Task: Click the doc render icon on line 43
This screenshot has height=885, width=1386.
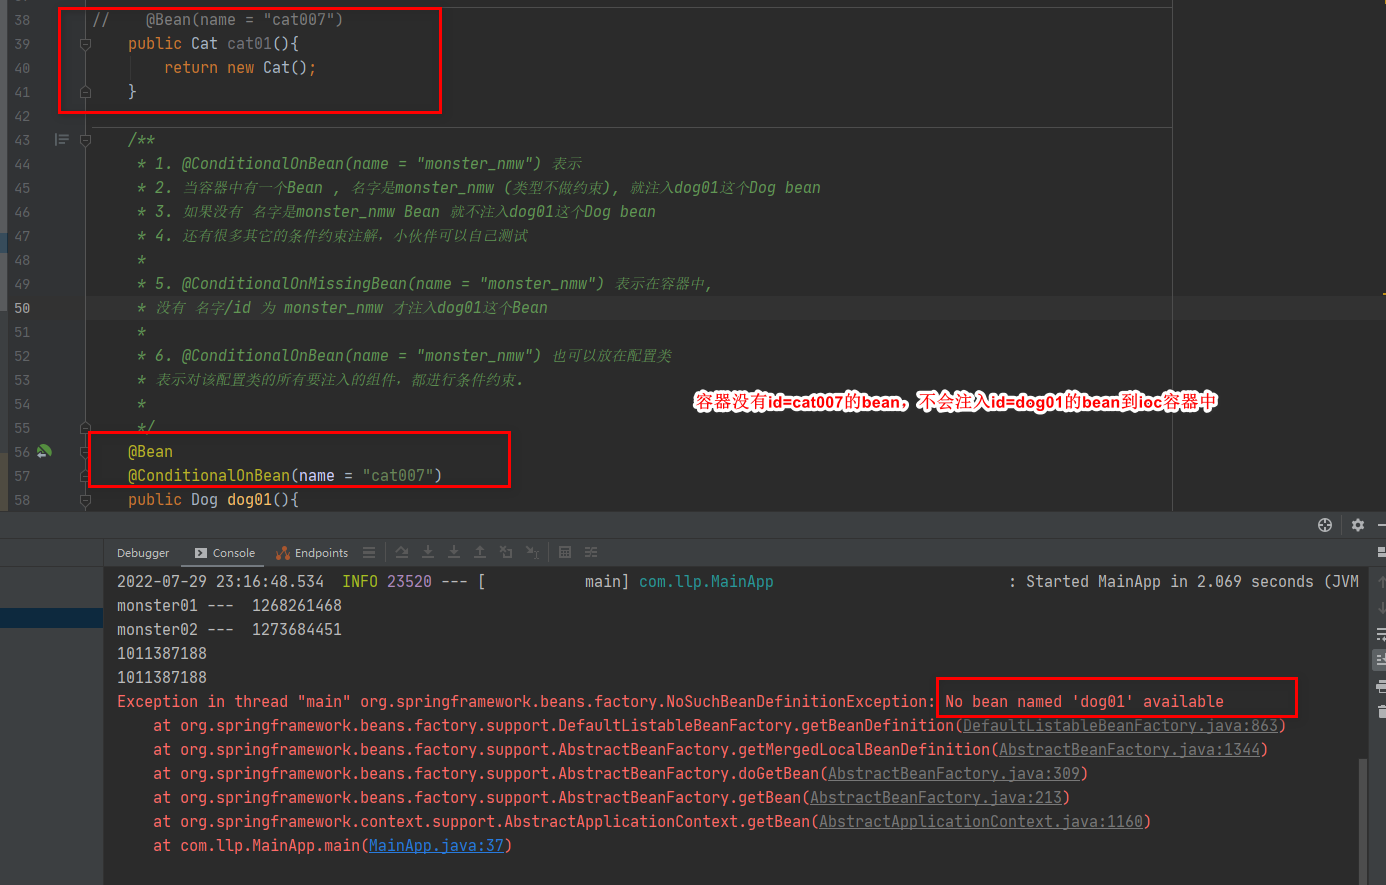Action: coord(62,140)
